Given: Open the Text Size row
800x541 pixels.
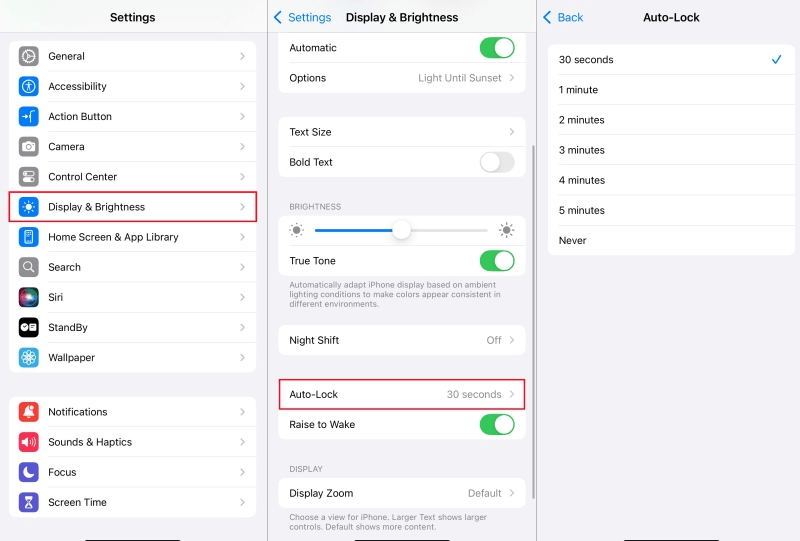Looking at the screenshot, I should tap(401, 132).
